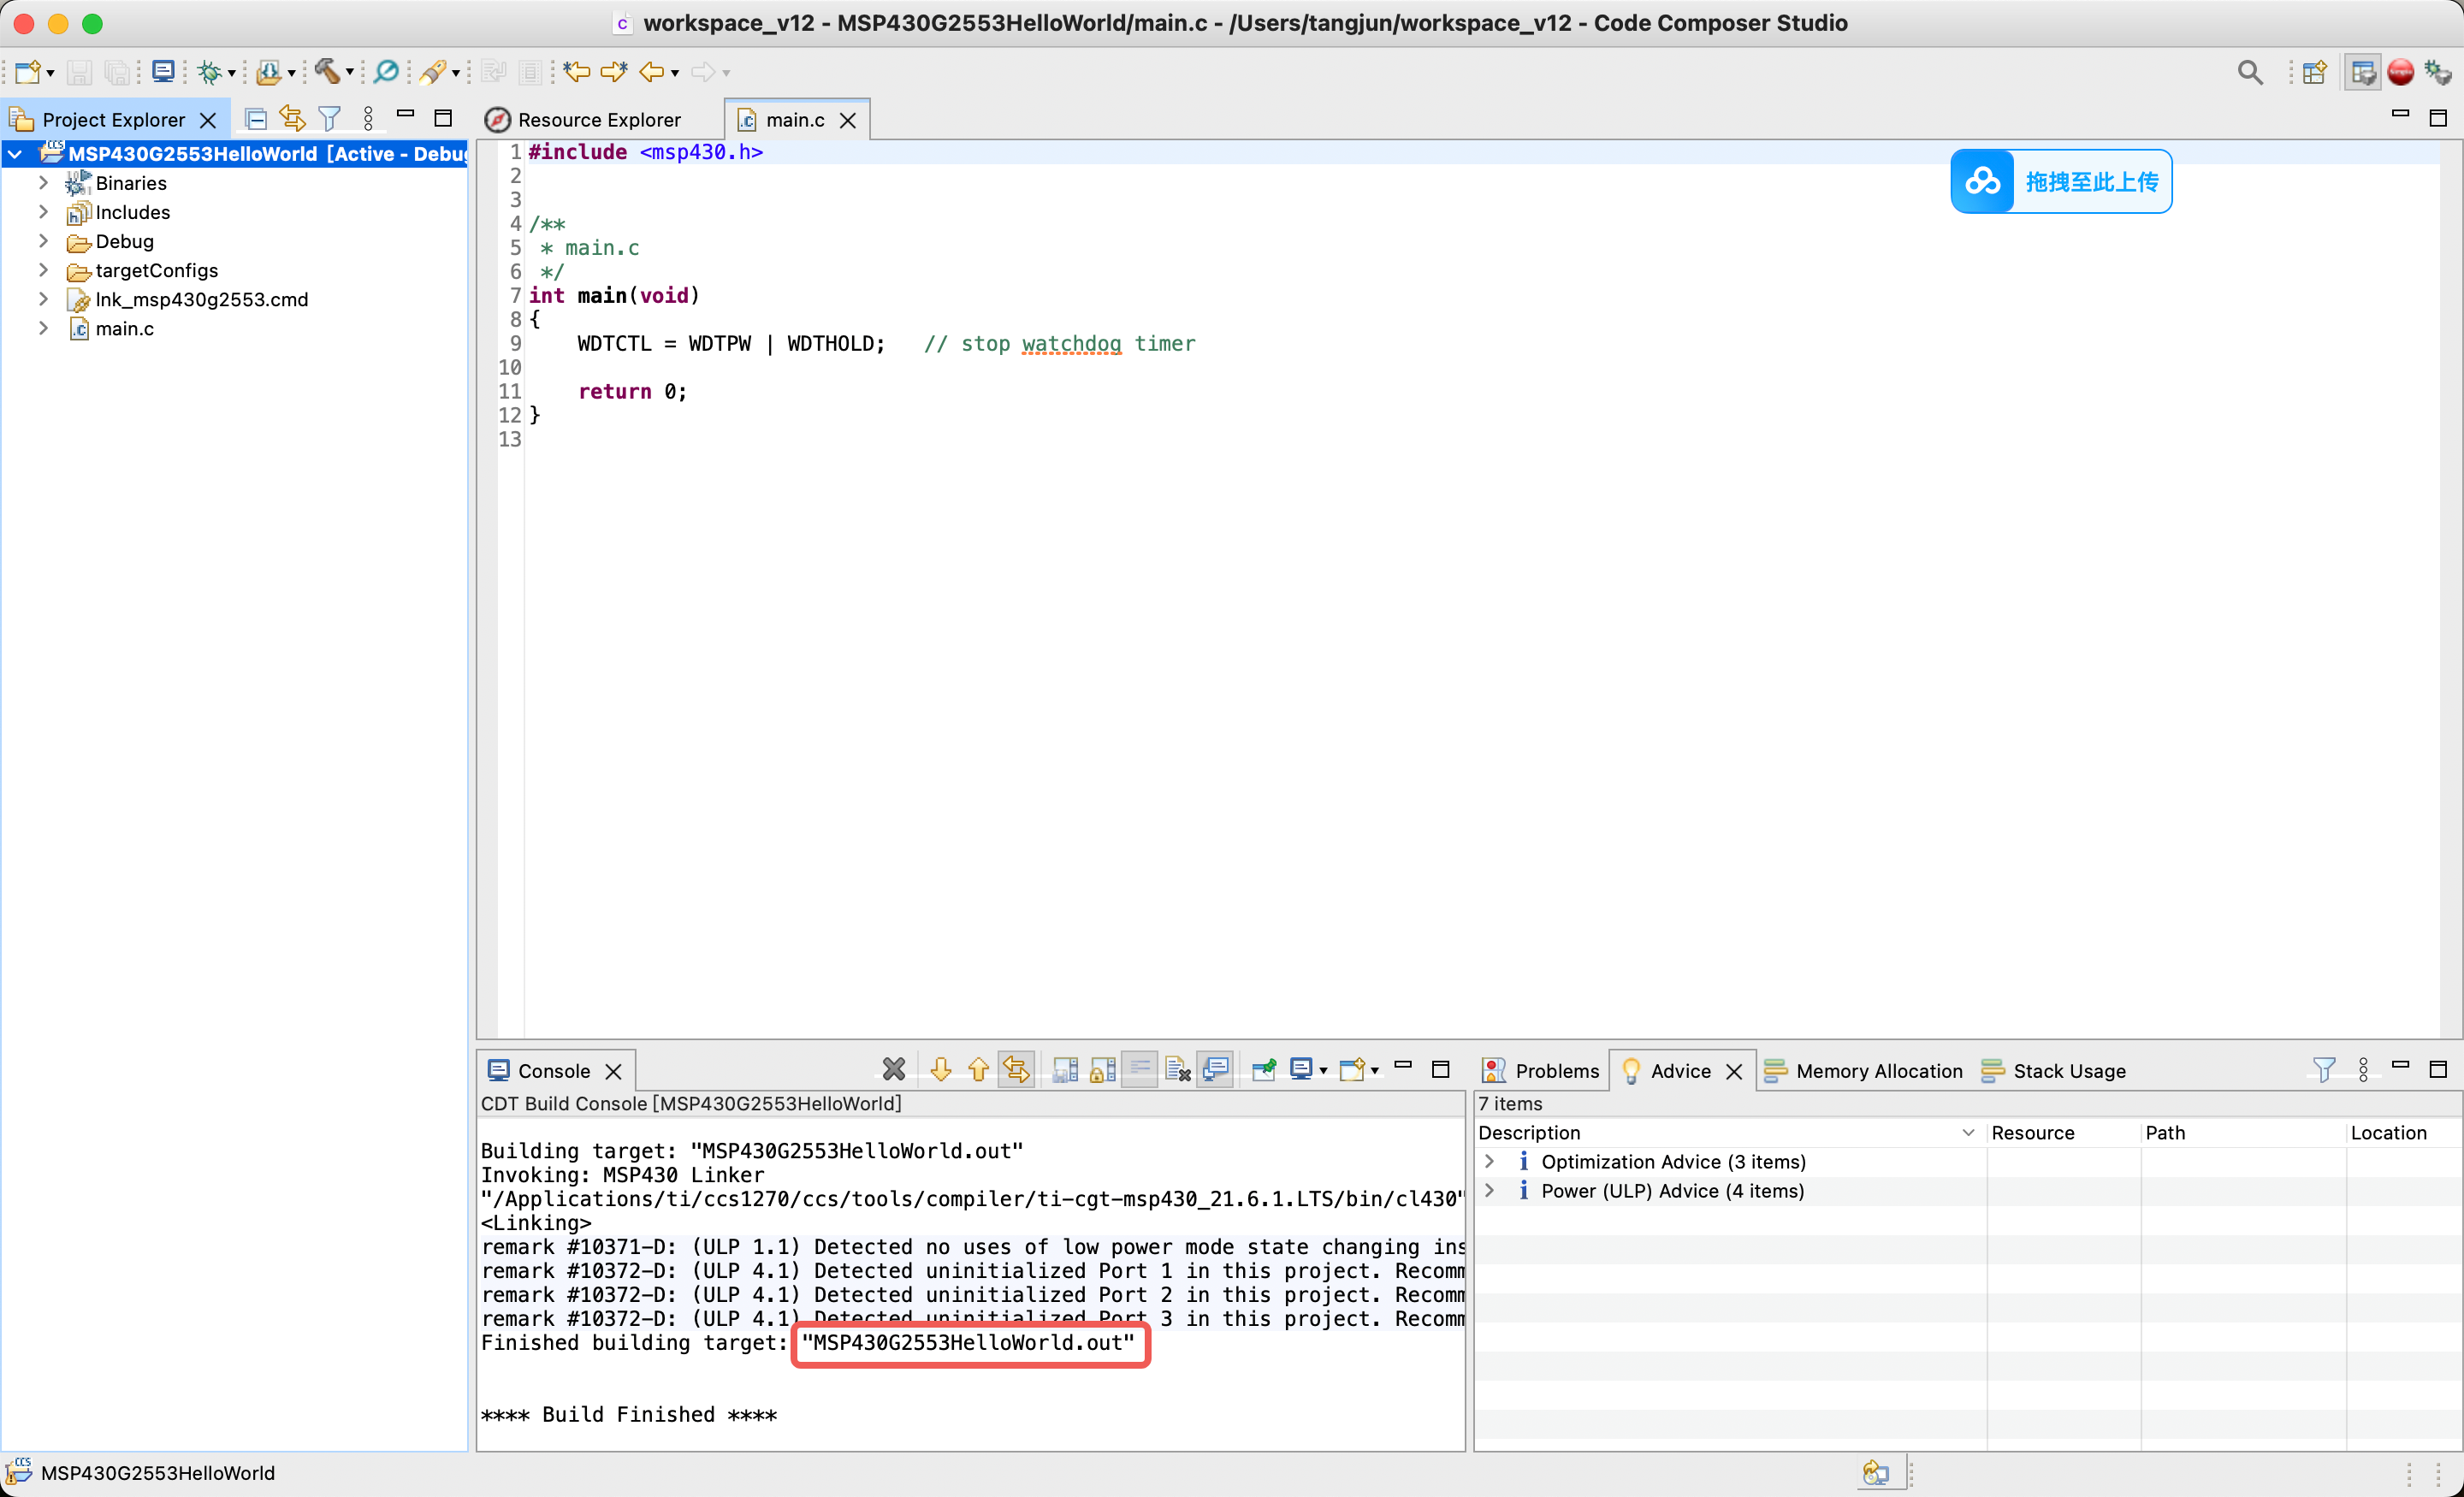
Task: Build project with the hammer icon
Action: pos(327,72)
